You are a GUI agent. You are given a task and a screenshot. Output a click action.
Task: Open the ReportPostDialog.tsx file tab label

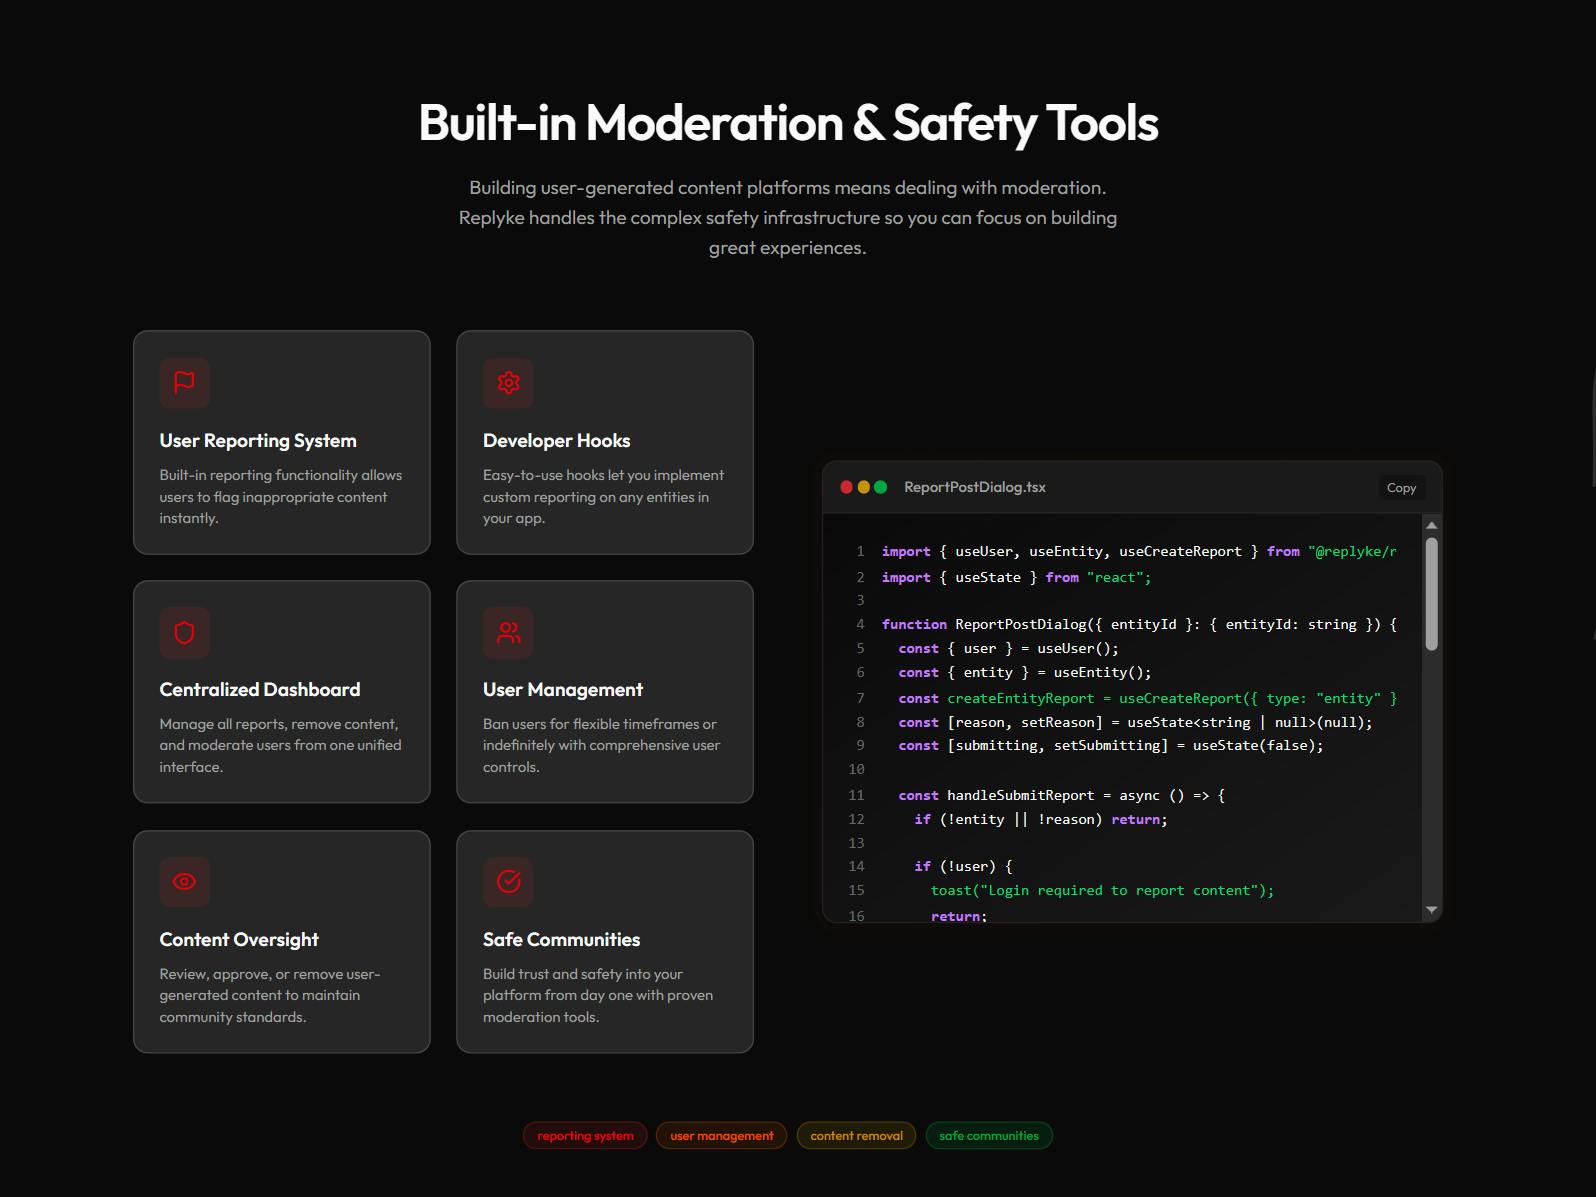pos(975,487)
